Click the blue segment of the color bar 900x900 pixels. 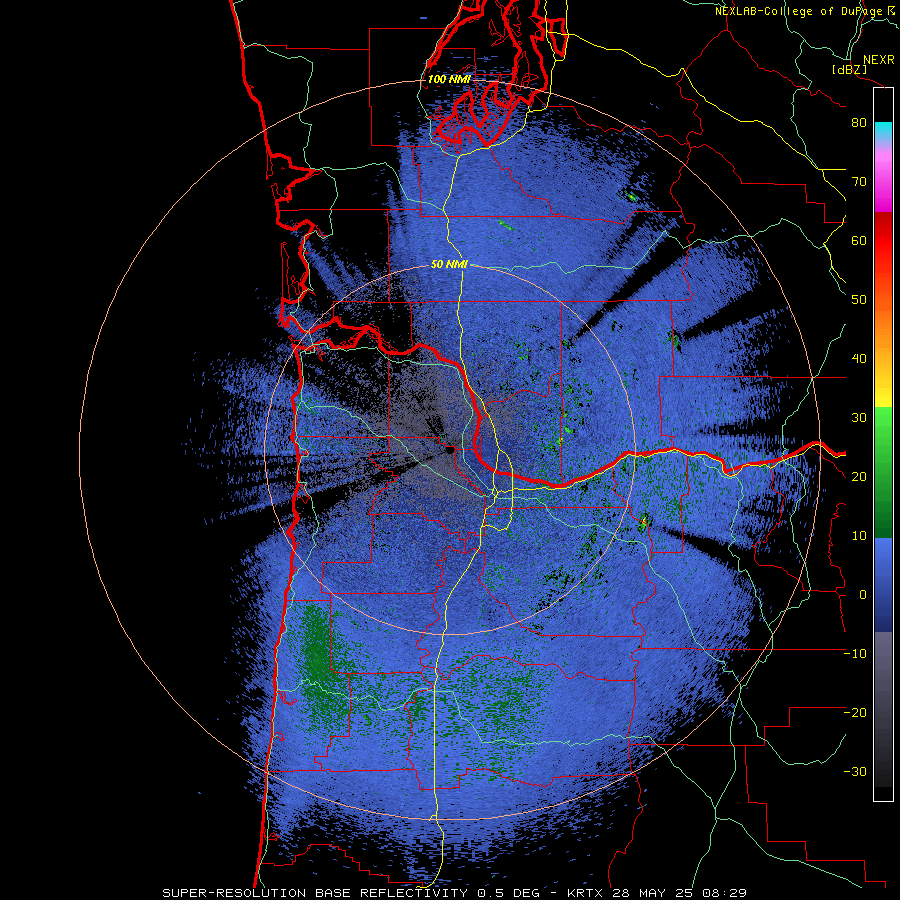(x=883, y=584)
